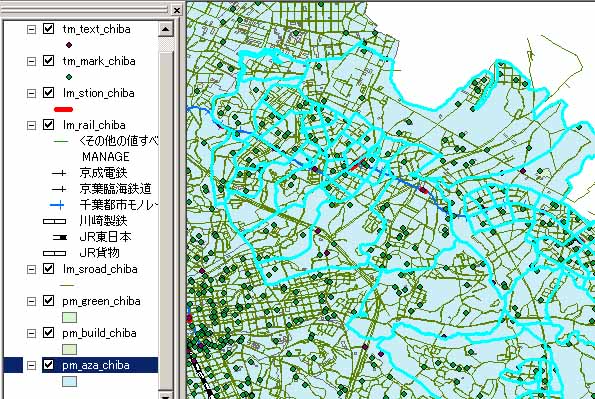Viewport: 595px width, 399px height.
Task: Click the MANAGE field heading
Action: click(x=105, y=156)
